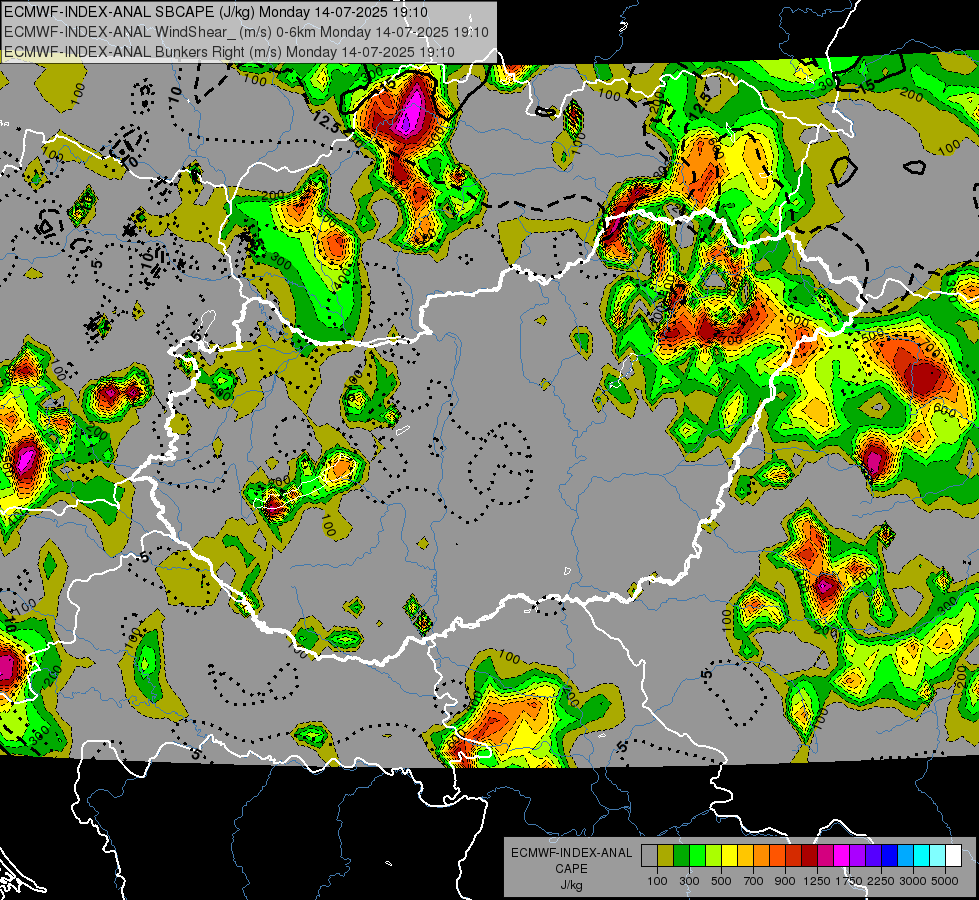979x900 pixels.
Task: Click the legend tick label 900
Action: pyautogui.click(x=785, y=881)
